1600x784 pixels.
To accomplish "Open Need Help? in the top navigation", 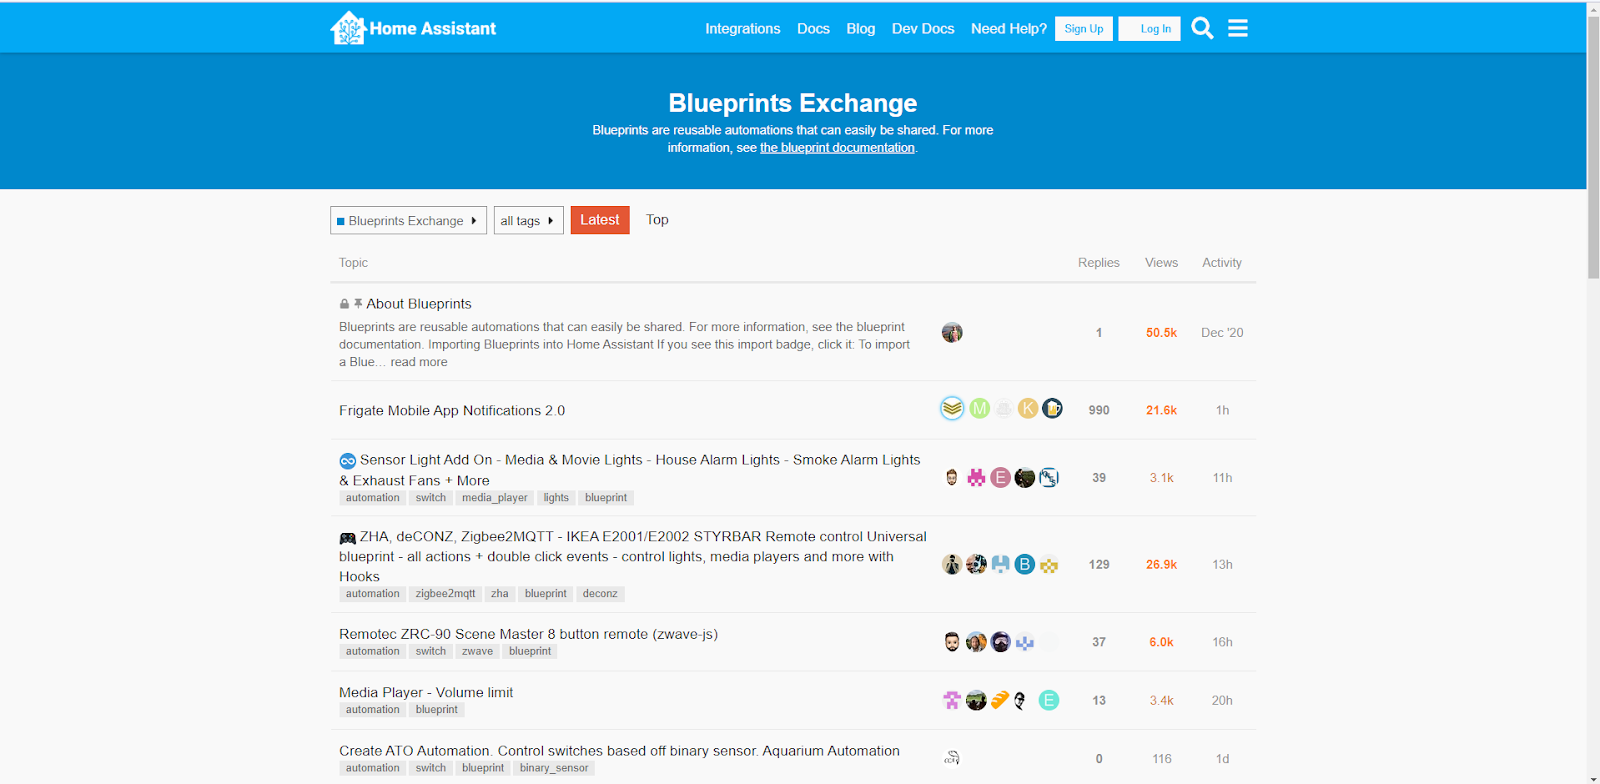I will (x=1009, y=29).
